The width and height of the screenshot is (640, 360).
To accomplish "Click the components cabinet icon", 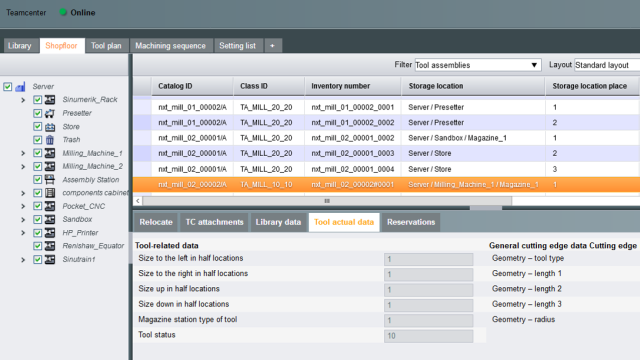I will point(50,193).
